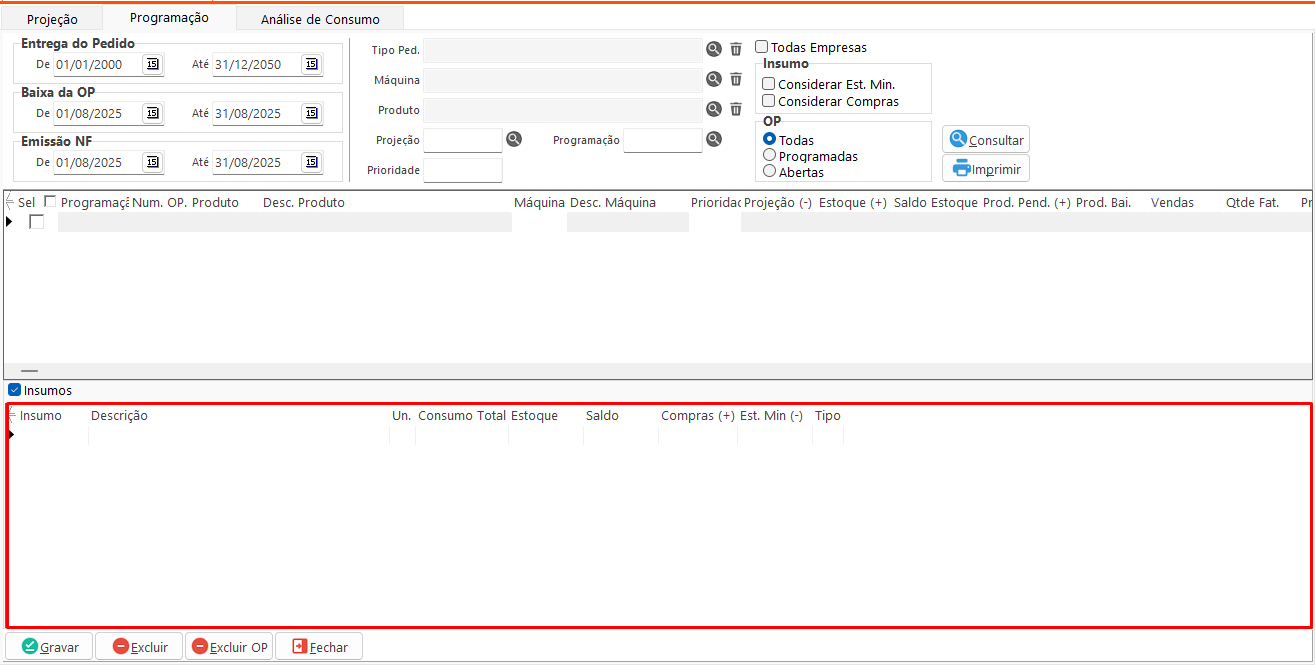Open calendar for Entrega do Pedido De date
This screenshot has height=665, width=1315.
coord(152,64)
